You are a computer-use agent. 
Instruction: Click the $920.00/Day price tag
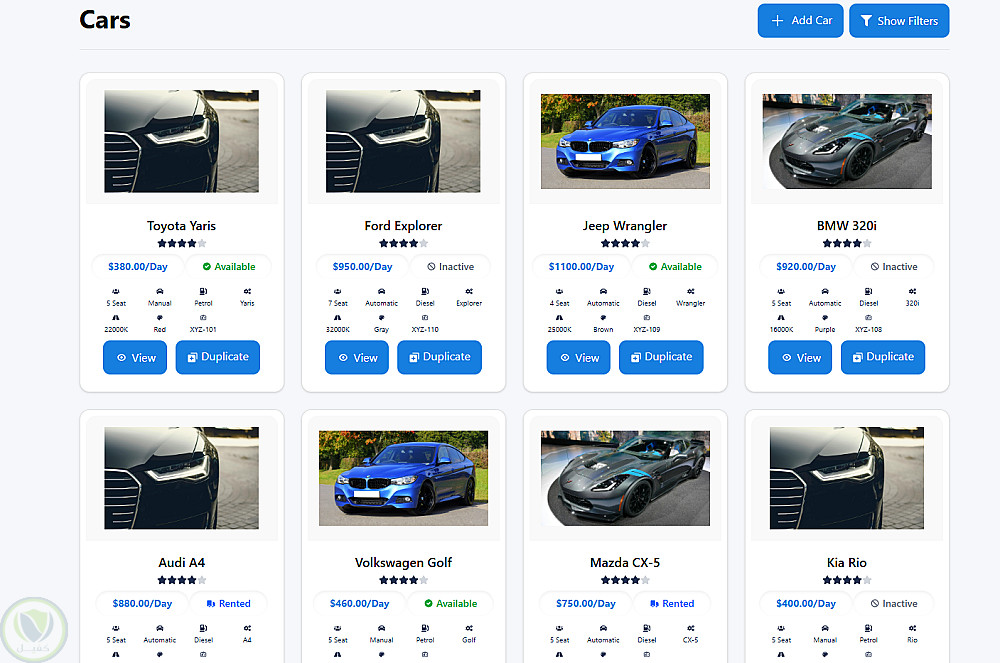[x=805, y=266]
